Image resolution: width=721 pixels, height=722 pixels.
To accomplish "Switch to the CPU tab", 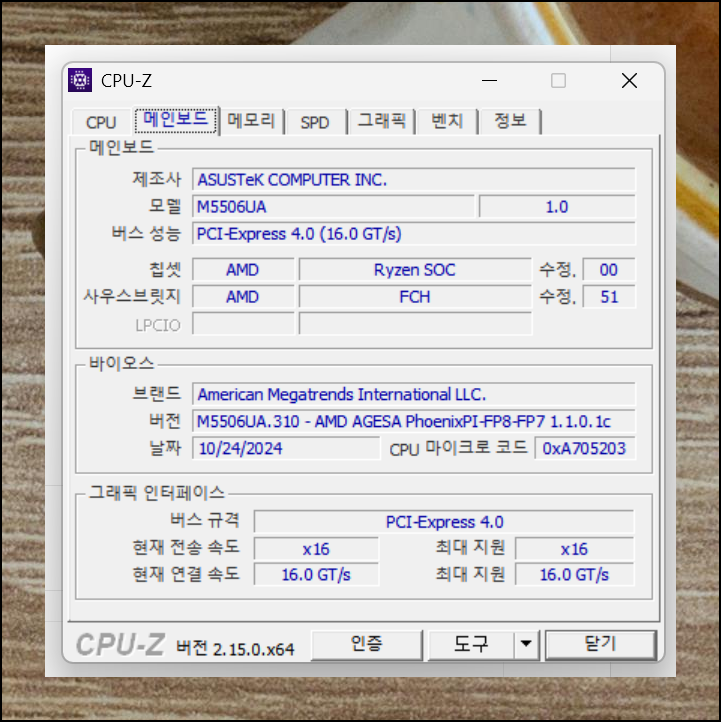I will coord(101,122).
